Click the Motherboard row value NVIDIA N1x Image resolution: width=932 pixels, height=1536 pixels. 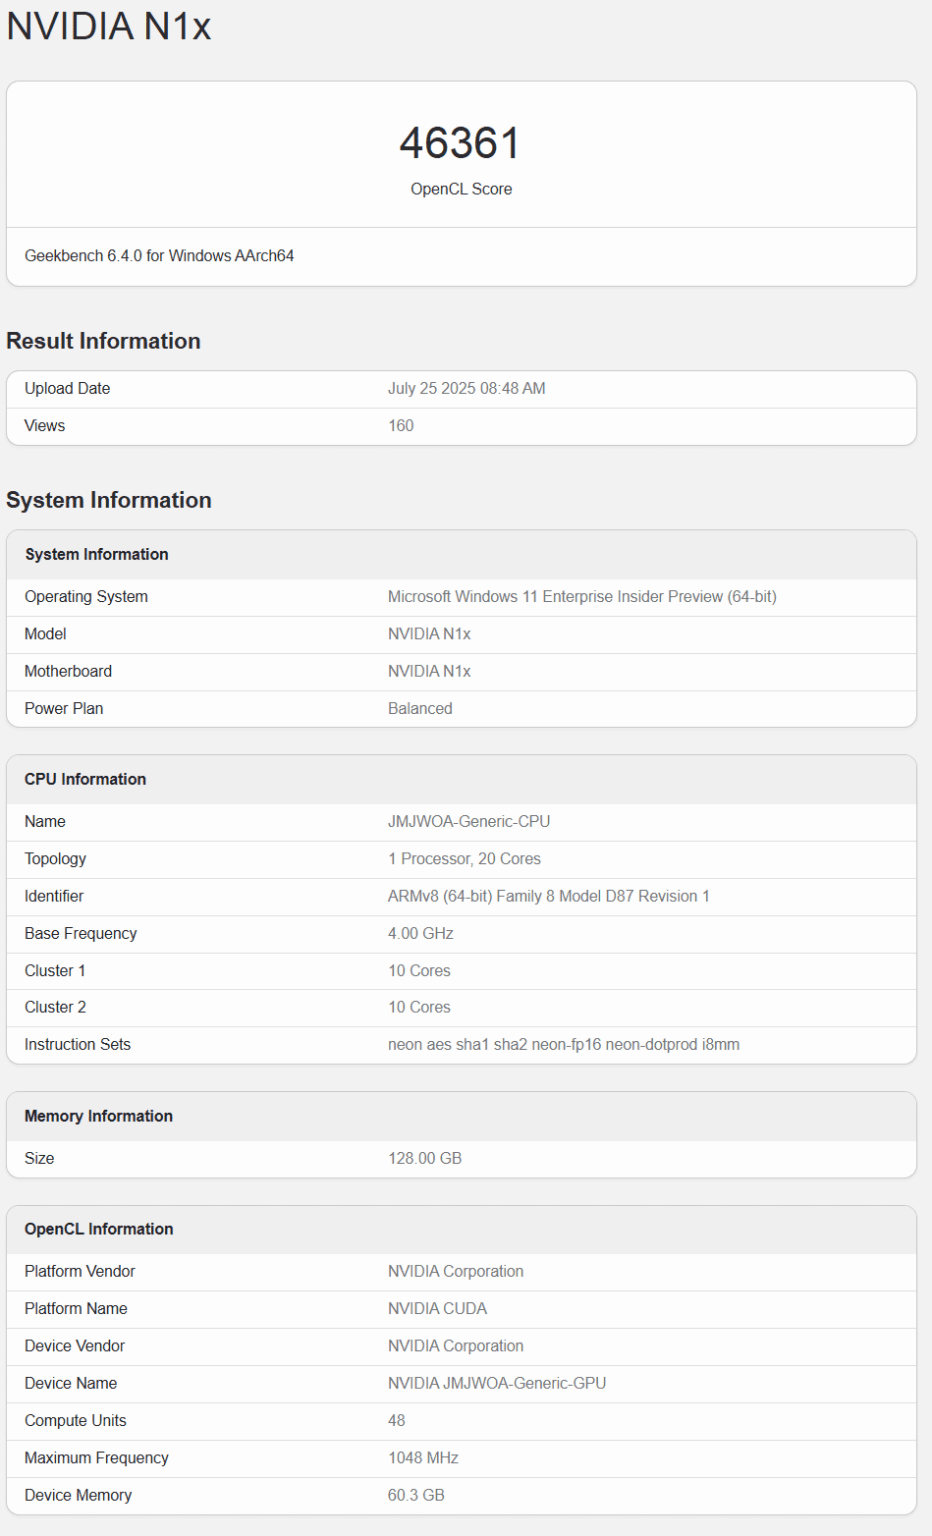(429, 671)
